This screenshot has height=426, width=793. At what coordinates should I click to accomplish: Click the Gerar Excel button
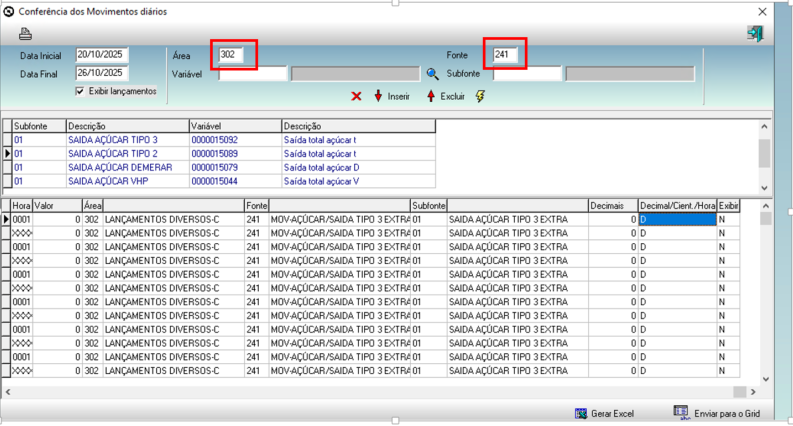tap(604, 413)
